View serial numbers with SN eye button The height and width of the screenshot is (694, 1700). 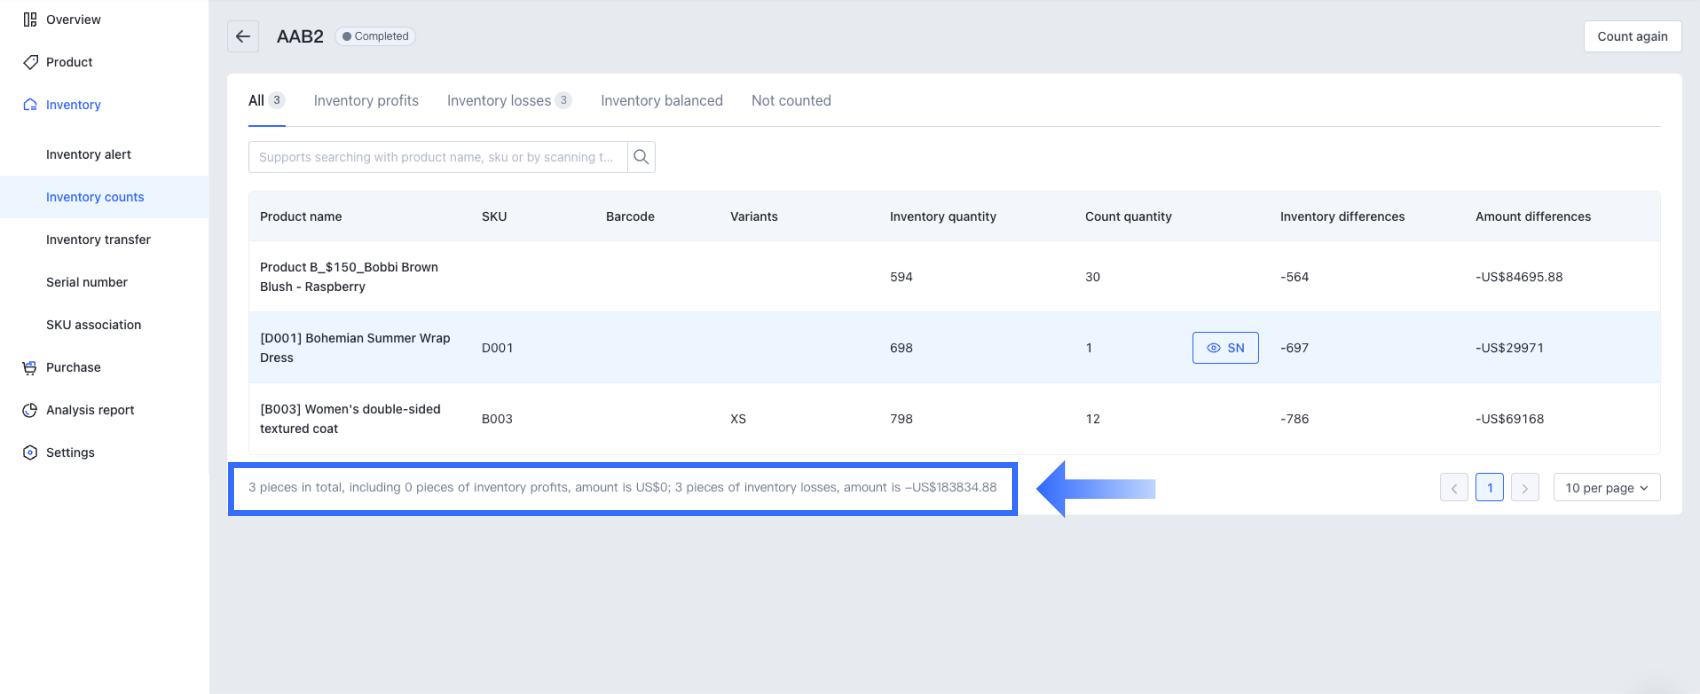[x=1225, y=348]
